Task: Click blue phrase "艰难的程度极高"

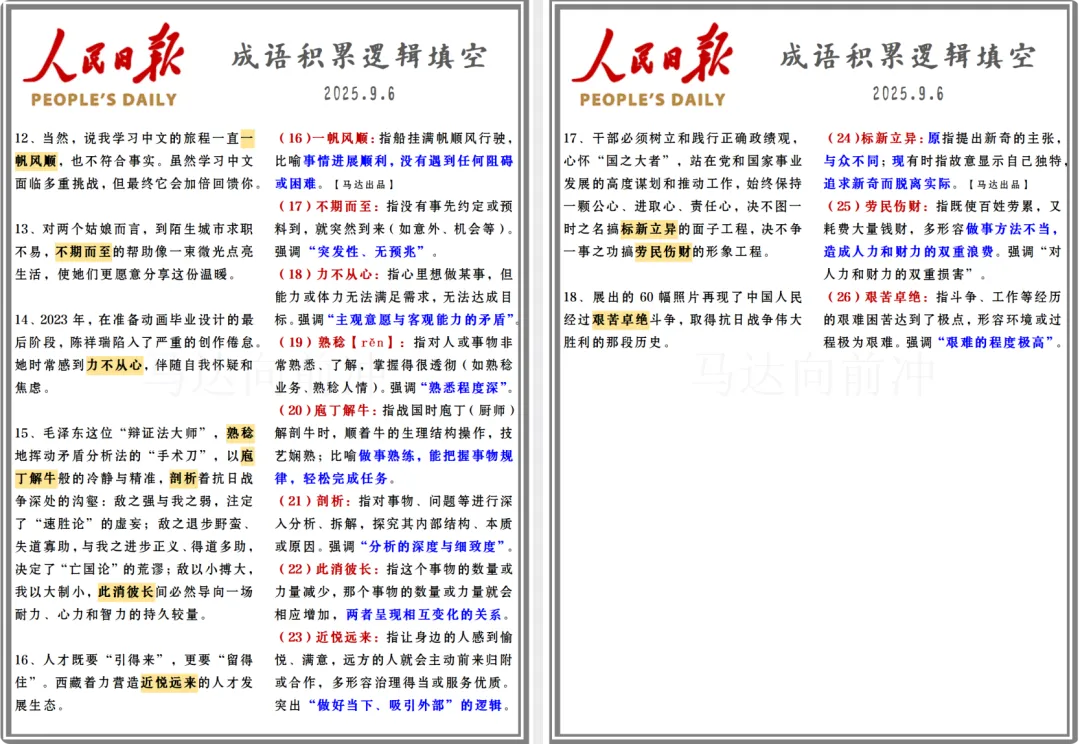Action: coord(995,342)
